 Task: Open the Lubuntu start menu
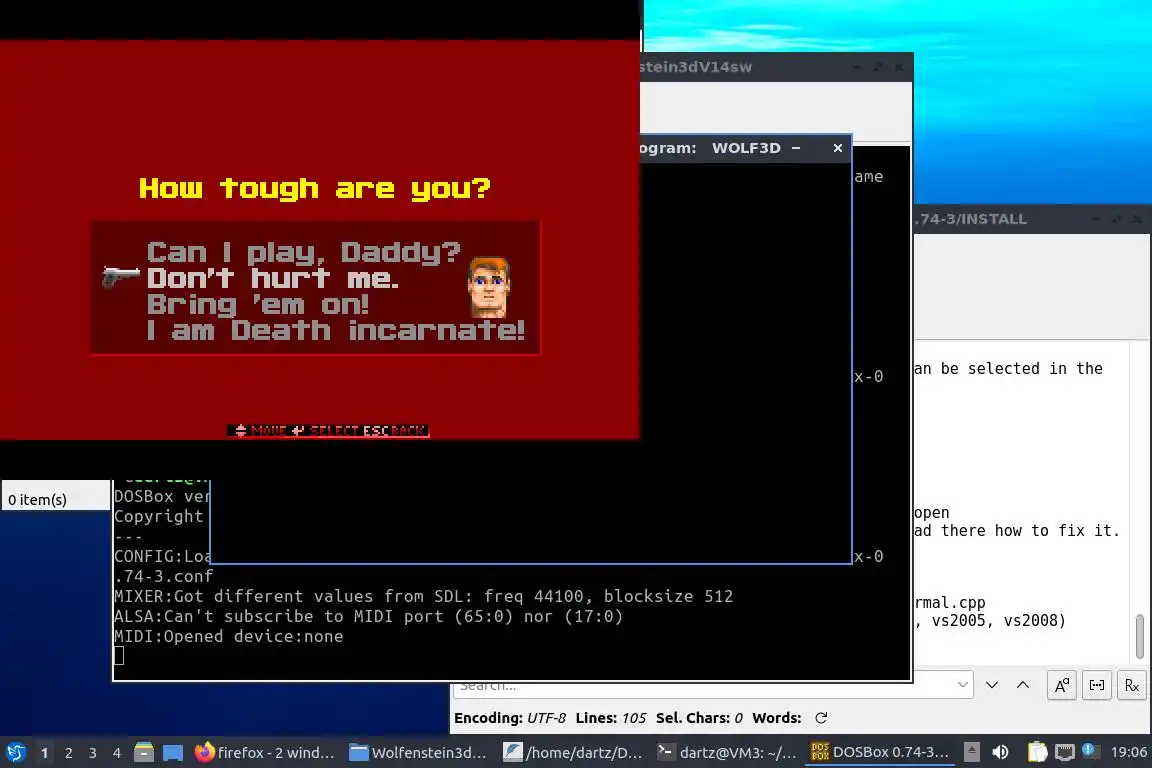pos(15,752)
